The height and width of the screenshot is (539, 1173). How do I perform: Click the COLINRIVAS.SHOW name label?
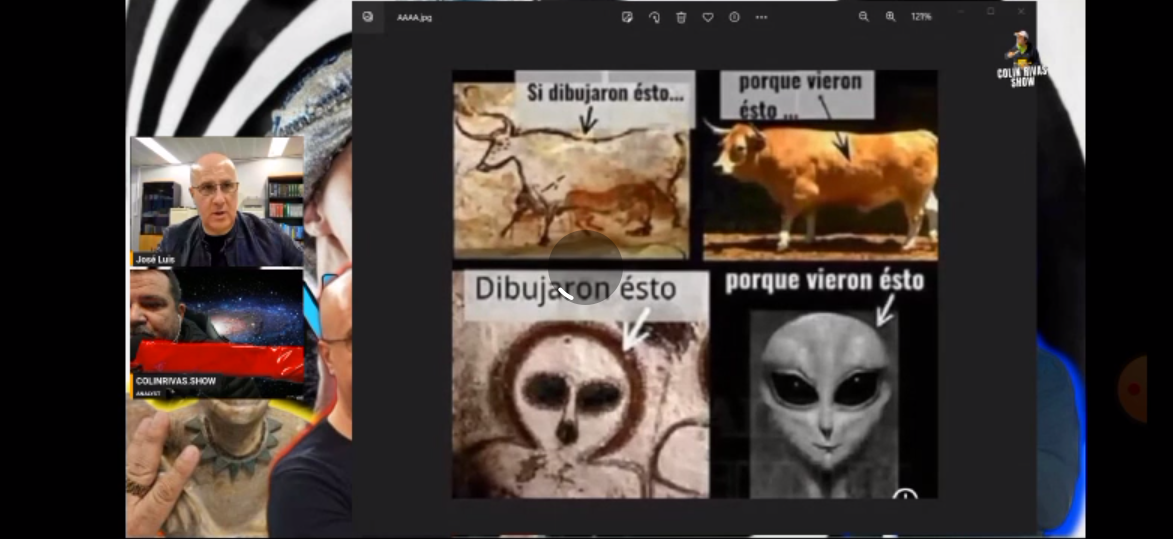177,381
